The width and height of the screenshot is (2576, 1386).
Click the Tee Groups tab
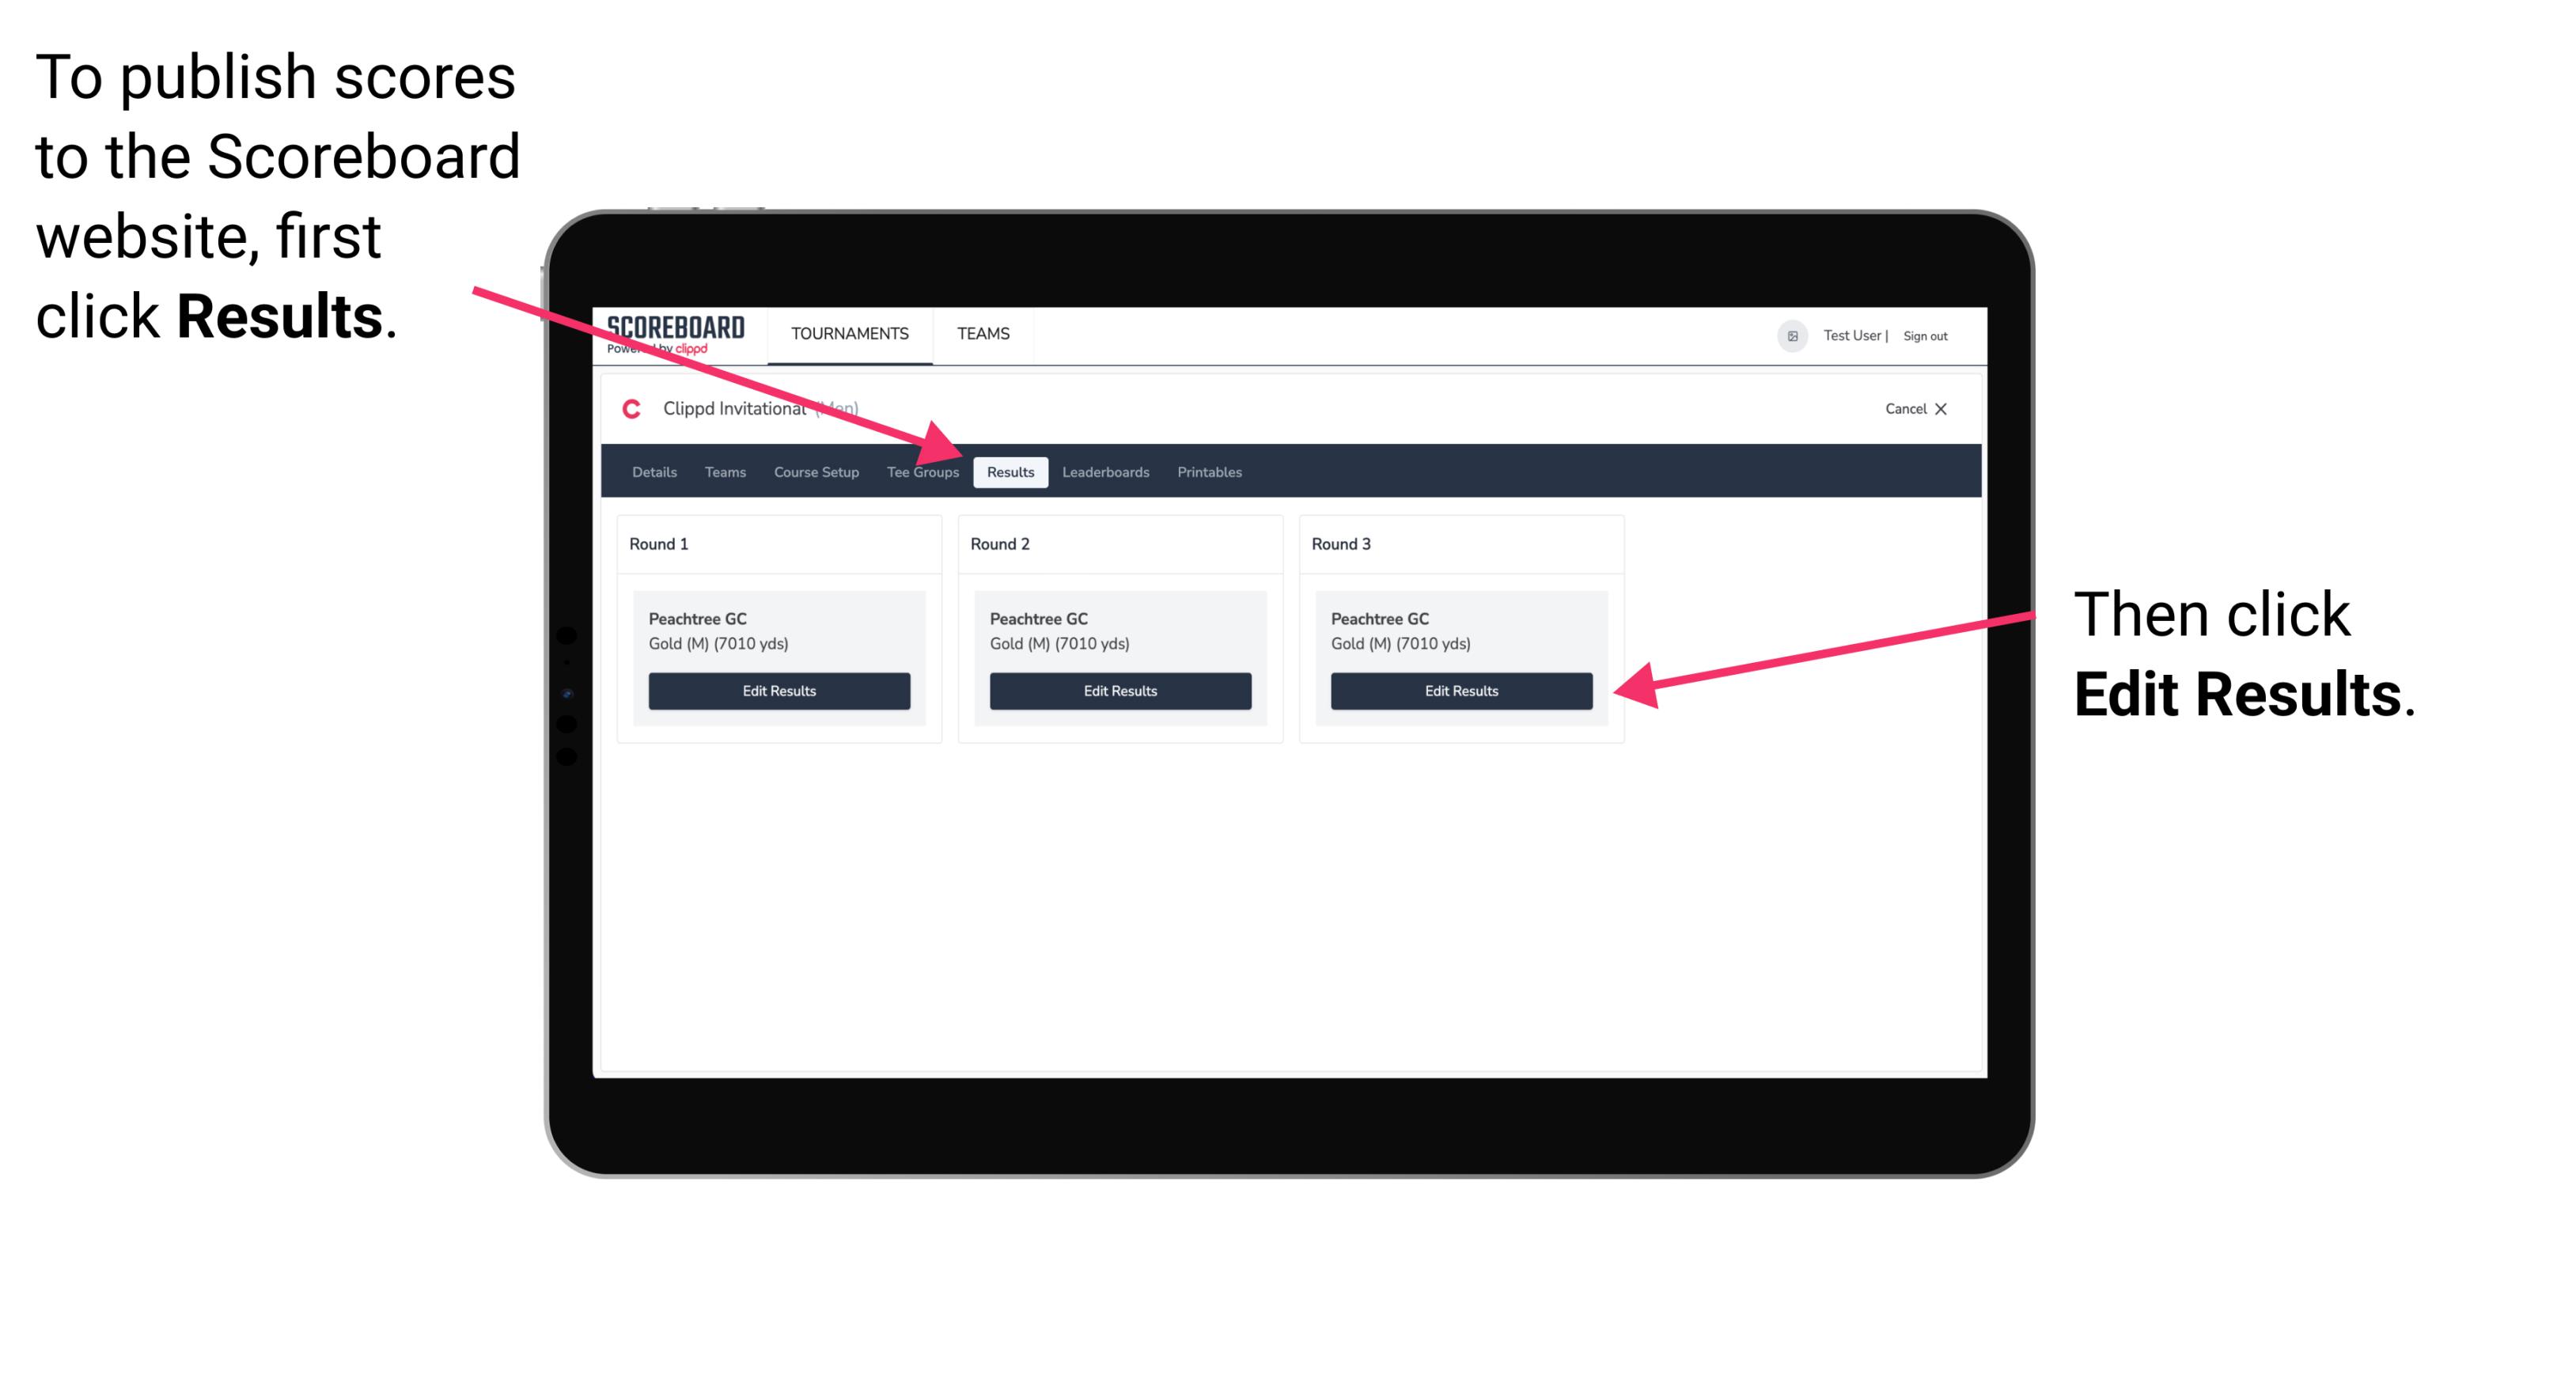[x=920, y=471]
